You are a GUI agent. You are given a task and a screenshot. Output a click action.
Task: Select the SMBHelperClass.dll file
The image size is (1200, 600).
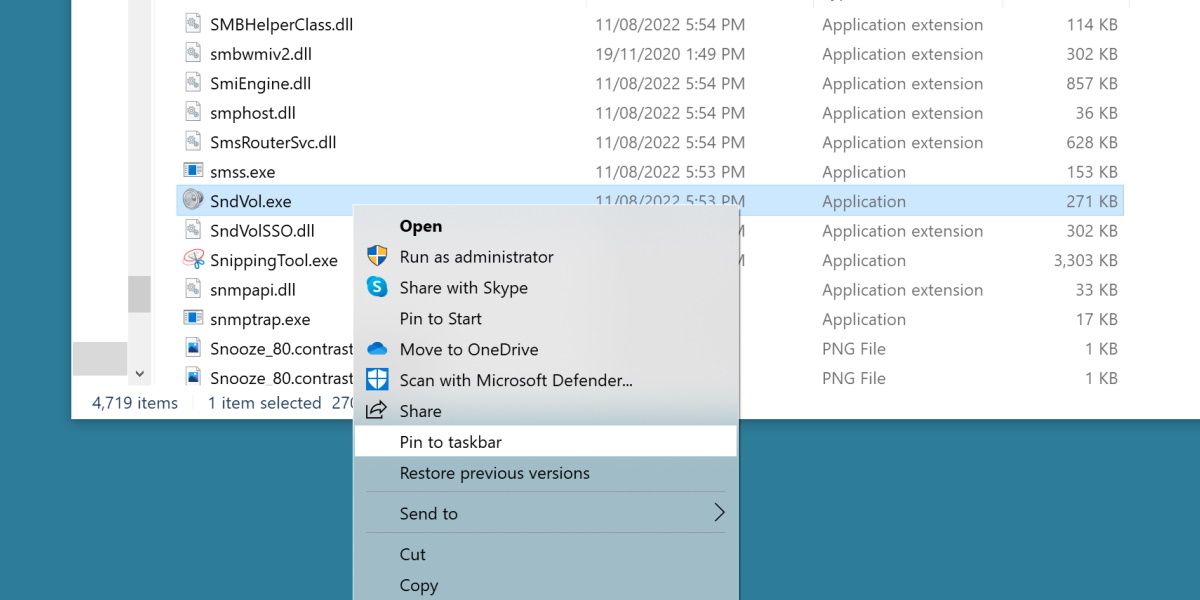[281, 25]
